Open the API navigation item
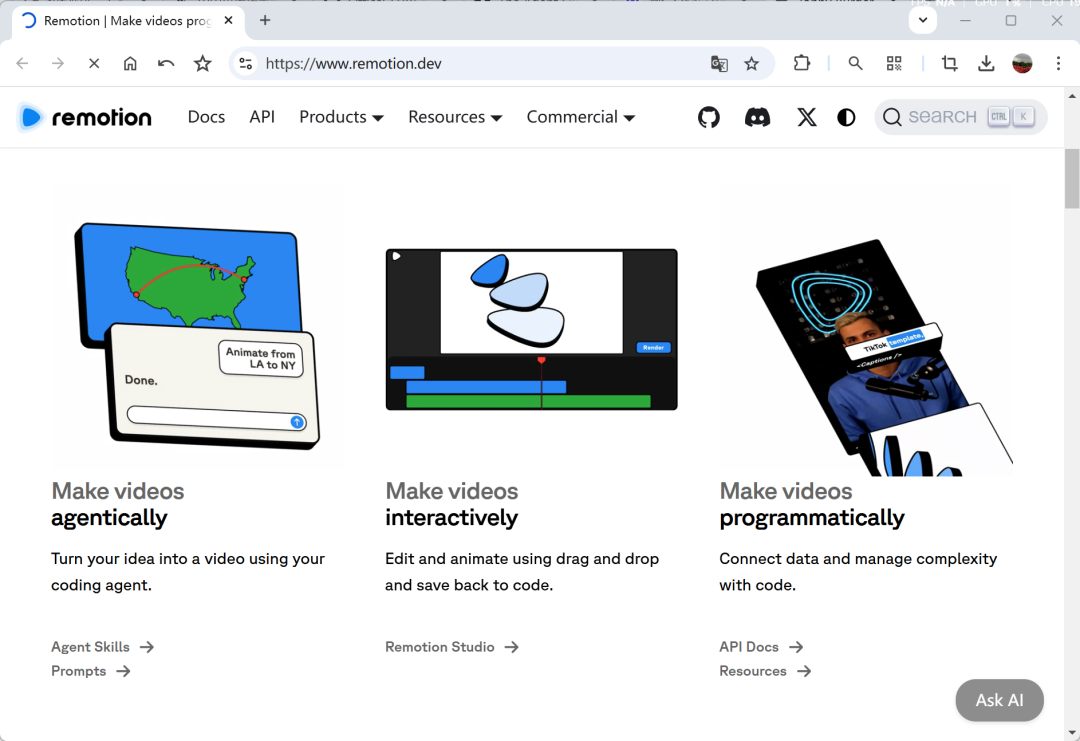 click(262, 117)
